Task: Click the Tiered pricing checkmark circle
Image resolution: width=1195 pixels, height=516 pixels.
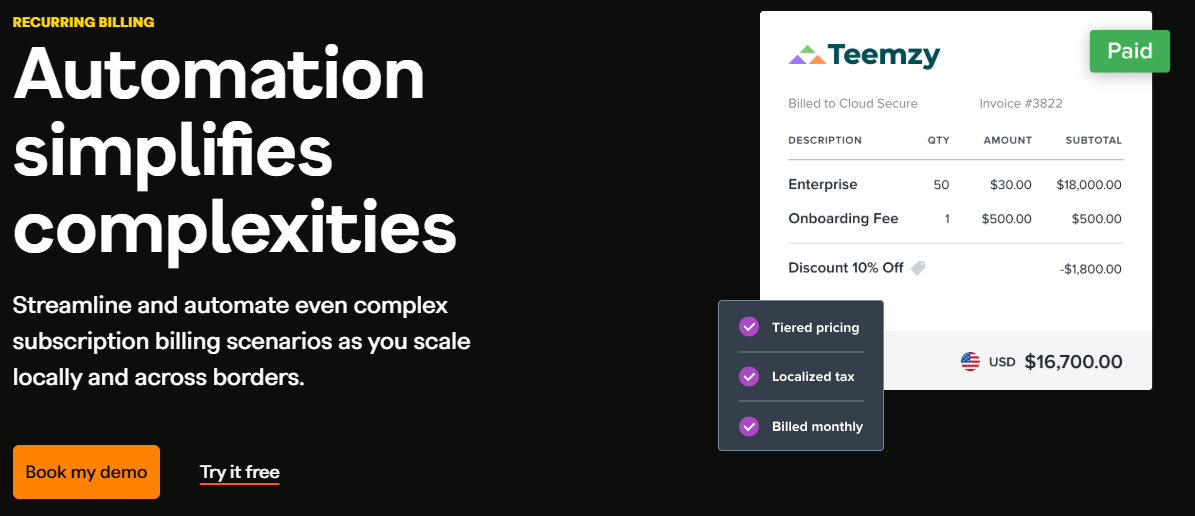Action: (x=749, y=327)
